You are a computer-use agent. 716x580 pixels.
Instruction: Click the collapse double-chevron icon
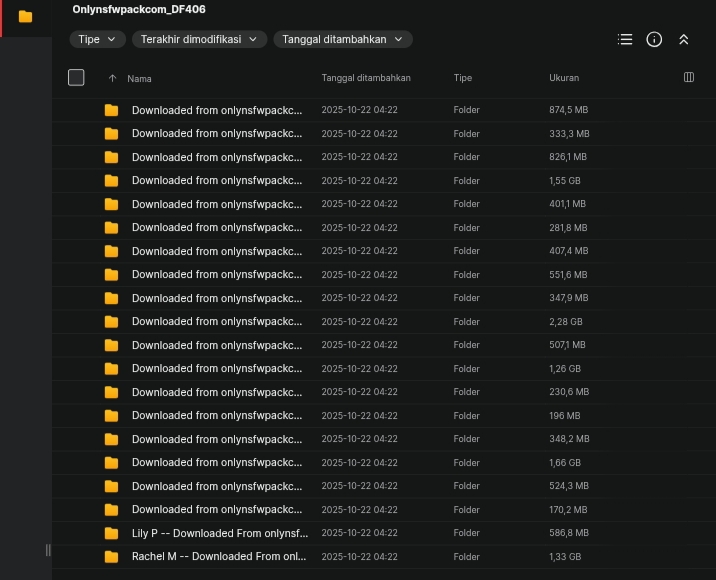(684, 39)
